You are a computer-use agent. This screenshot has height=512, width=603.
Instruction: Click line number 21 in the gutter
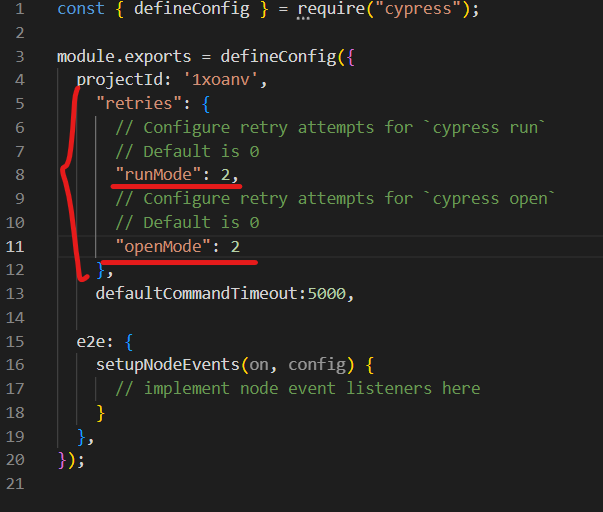15,484
